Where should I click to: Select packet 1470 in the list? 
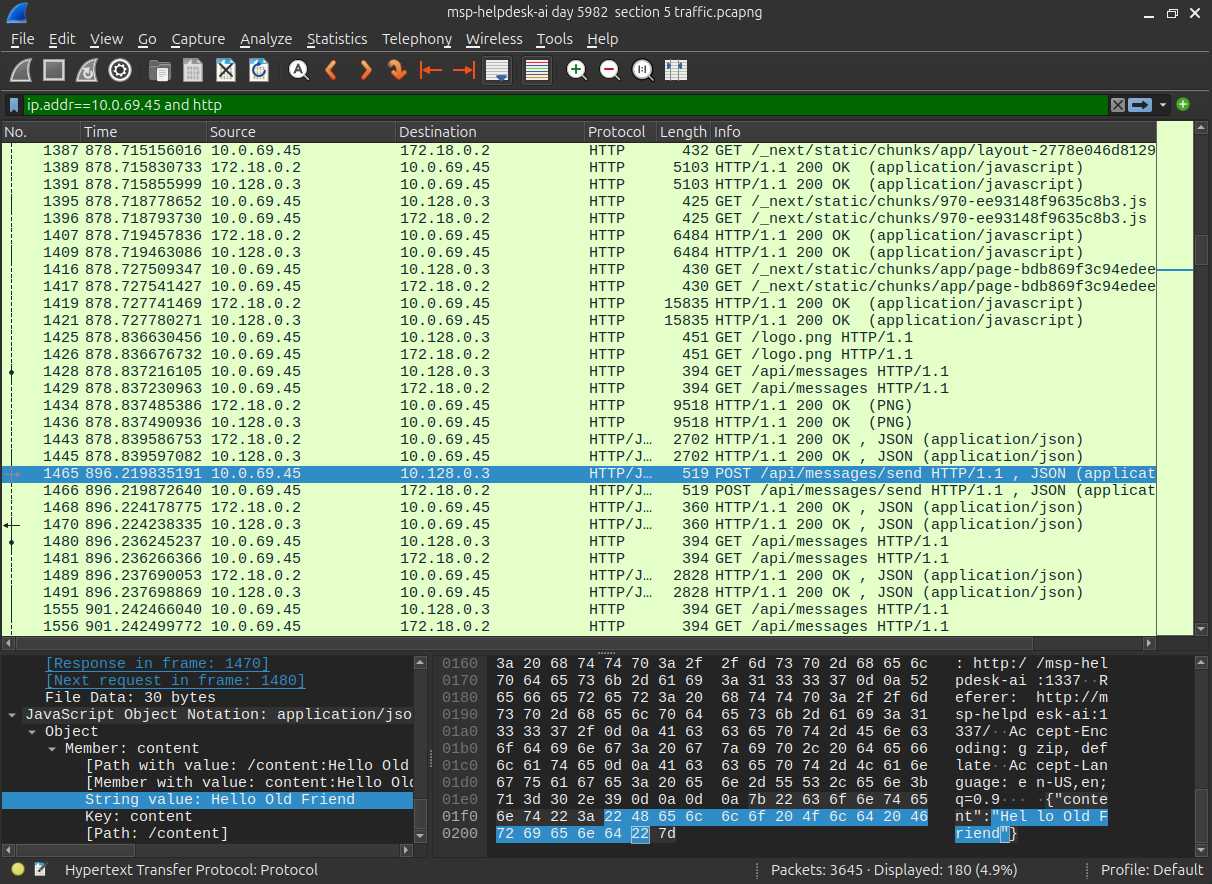pos(578,525)
